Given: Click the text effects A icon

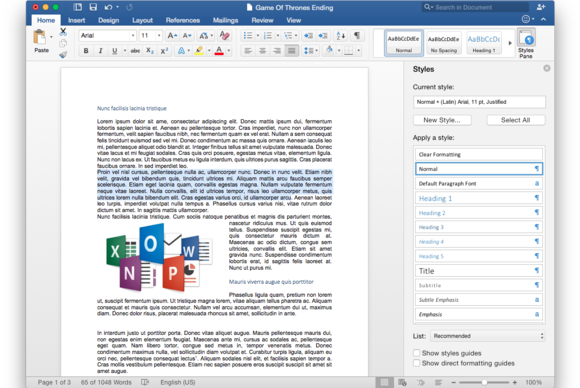Looking at the screenshot, I should click(181, 51).
